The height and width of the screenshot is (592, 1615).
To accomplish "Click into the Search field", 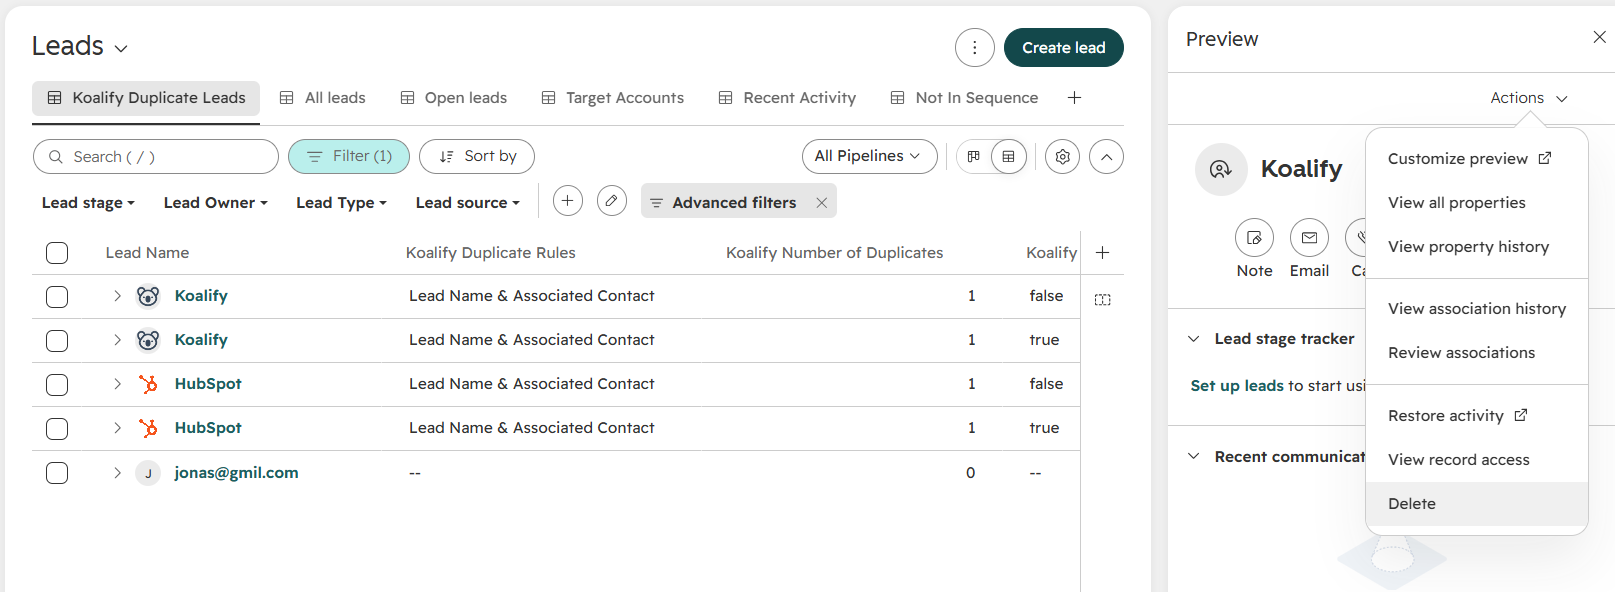I will click(156, 156).
